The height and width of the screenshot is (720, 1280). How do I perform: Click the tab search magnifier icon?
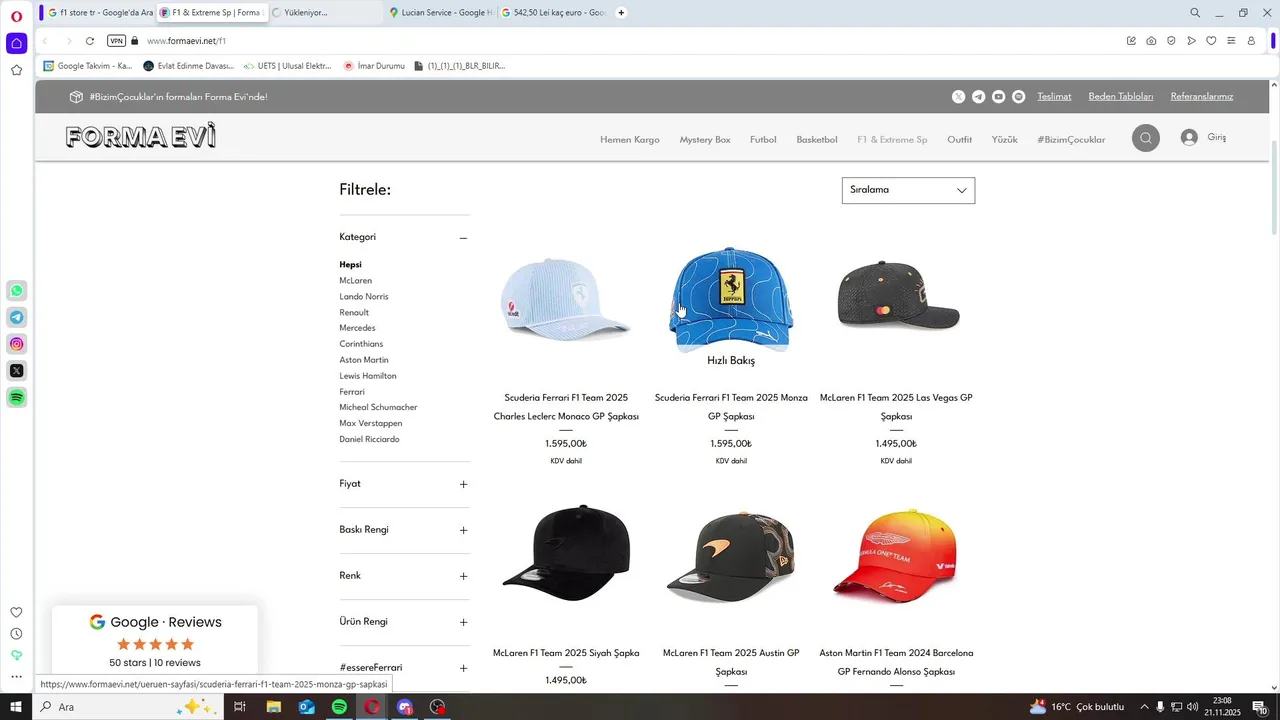1195,13
